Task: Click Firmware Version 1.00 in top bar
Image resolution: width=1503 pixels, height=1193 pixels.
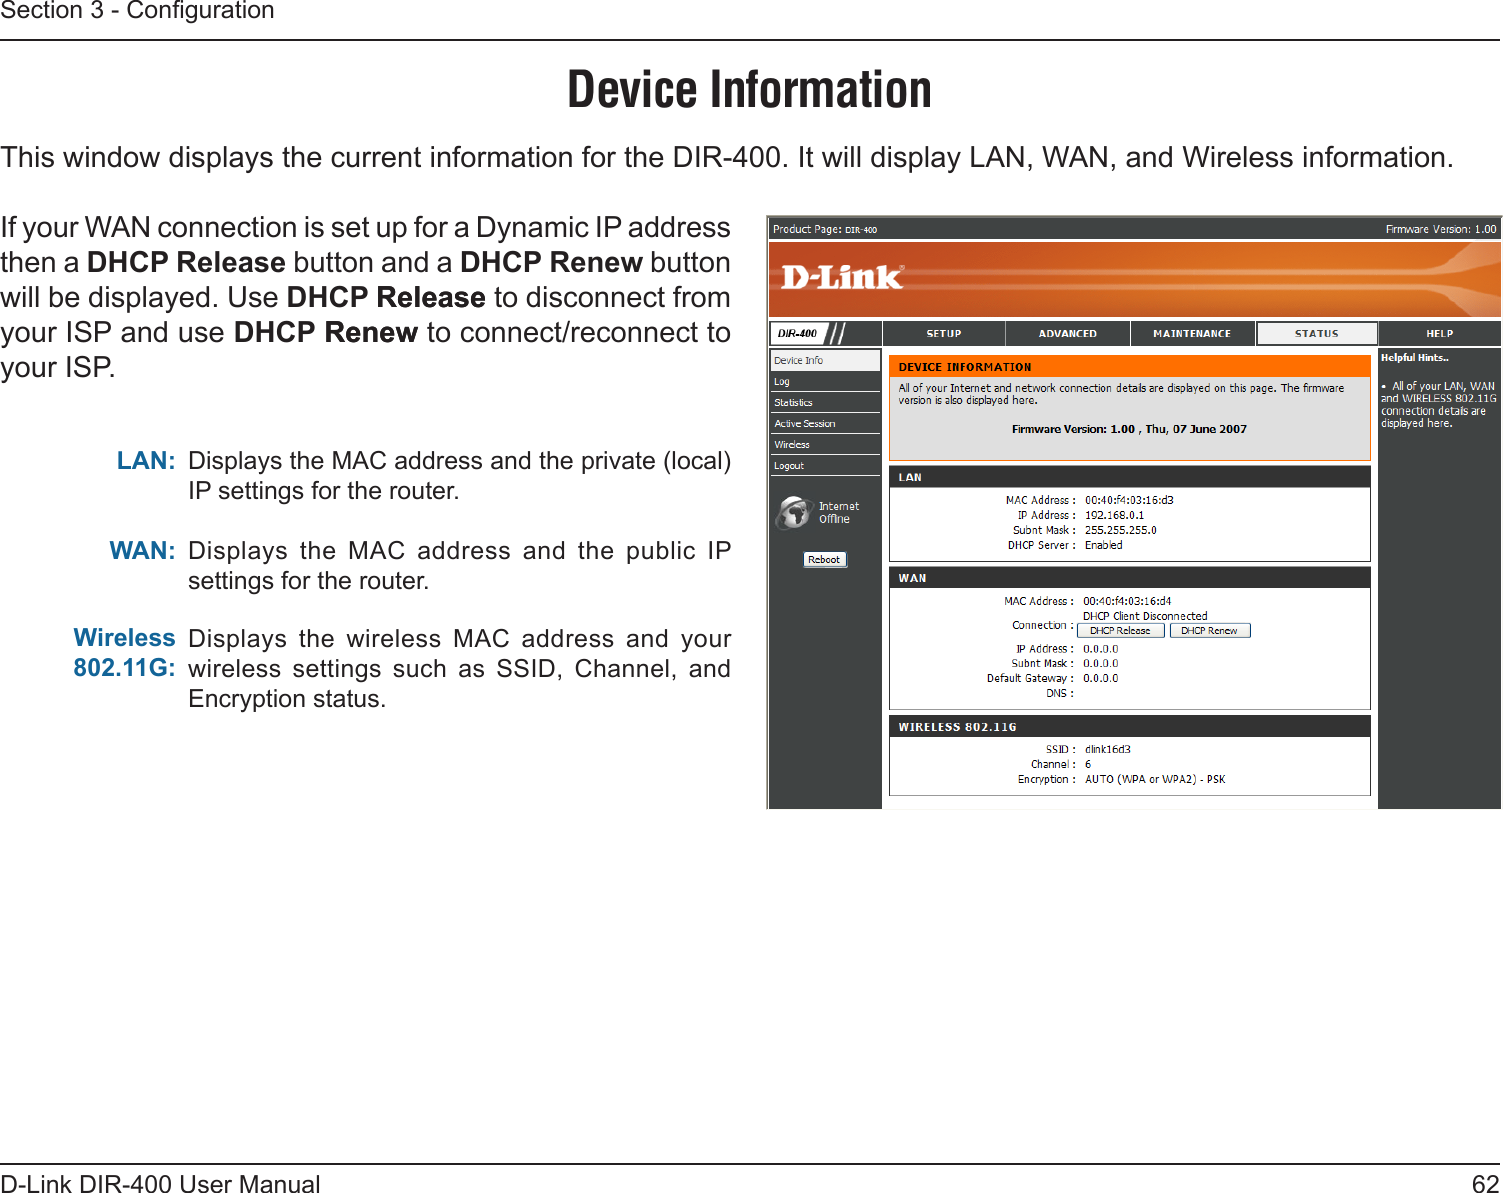Action: pyautogui.click(x=1440, y=229)
